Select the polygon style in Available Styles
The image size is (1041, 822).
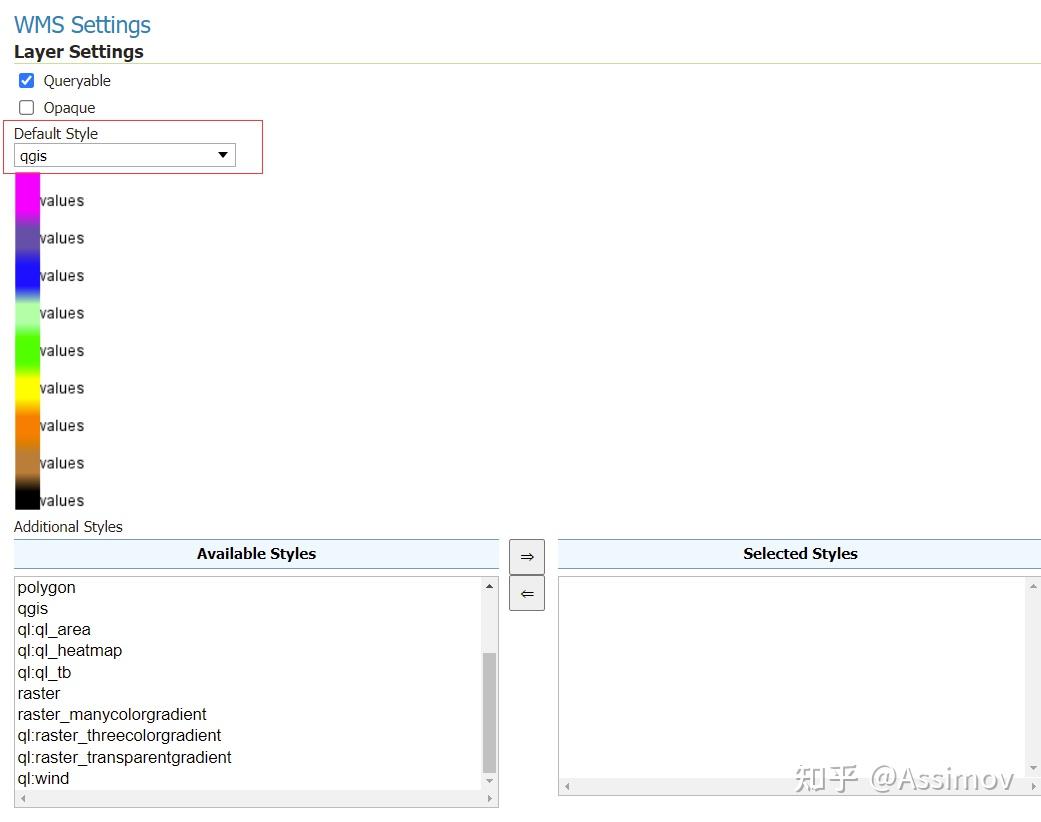pyautogui.click(x=46, y=587)
